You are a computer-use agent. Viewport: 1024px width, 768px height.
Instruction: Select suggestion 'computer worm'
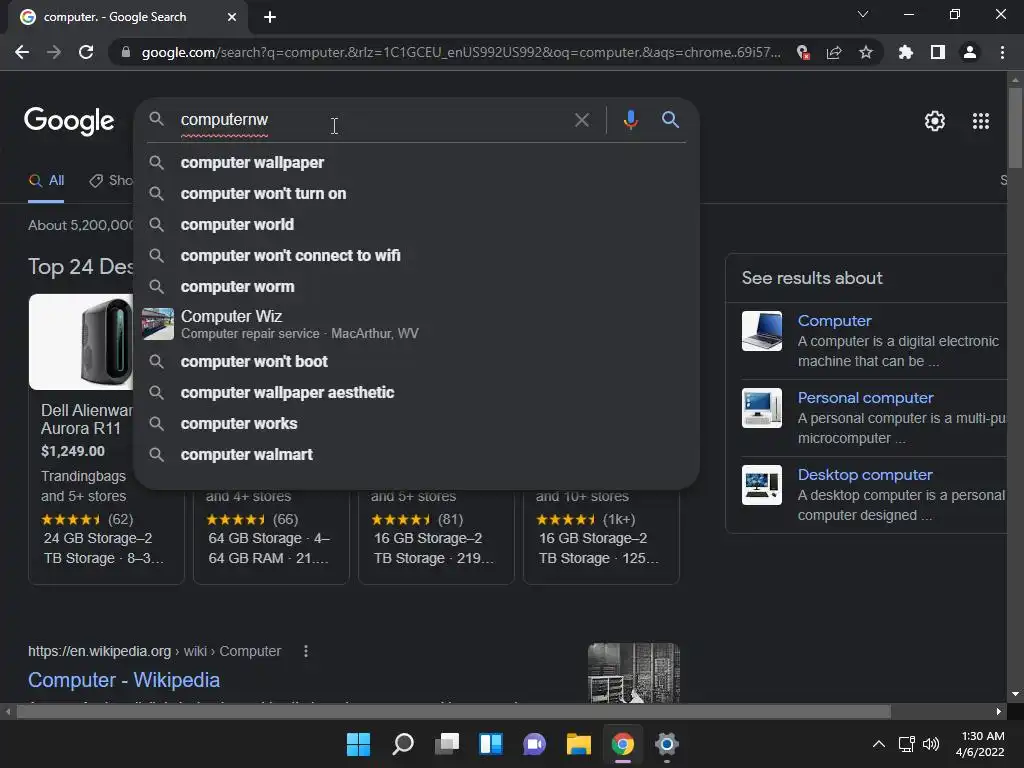[x=416, y=287]
